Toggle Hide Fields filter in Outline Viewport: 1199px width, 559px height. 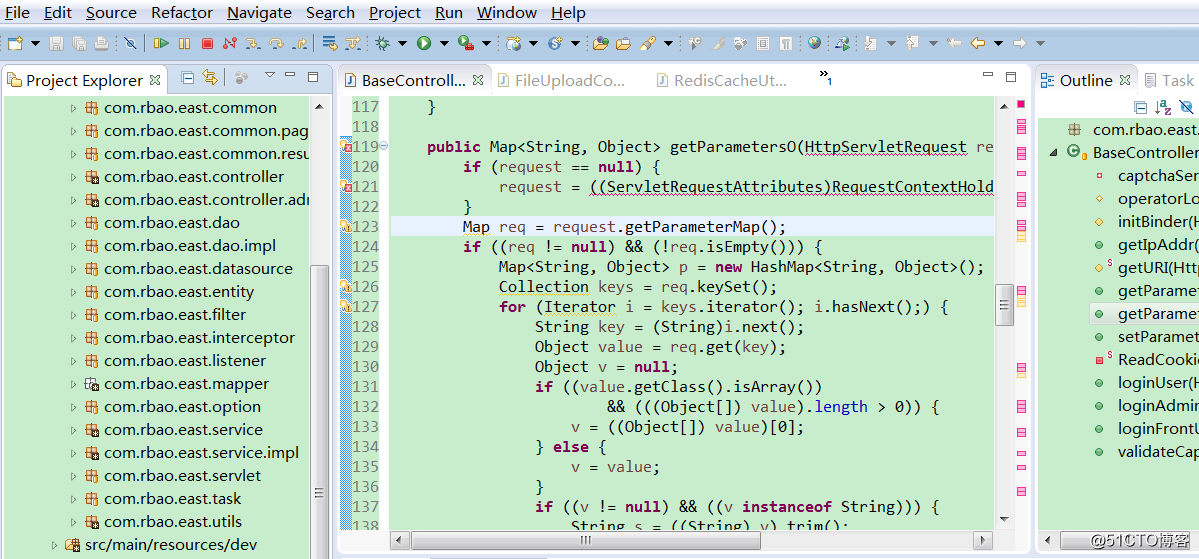point(1186,107)
